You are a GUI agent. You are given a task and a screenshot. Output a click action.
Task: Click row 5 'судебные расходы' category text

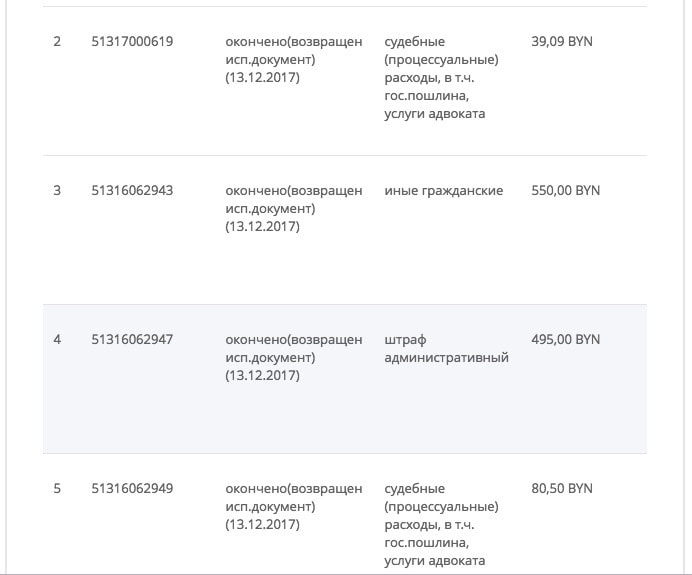[441, 524]
